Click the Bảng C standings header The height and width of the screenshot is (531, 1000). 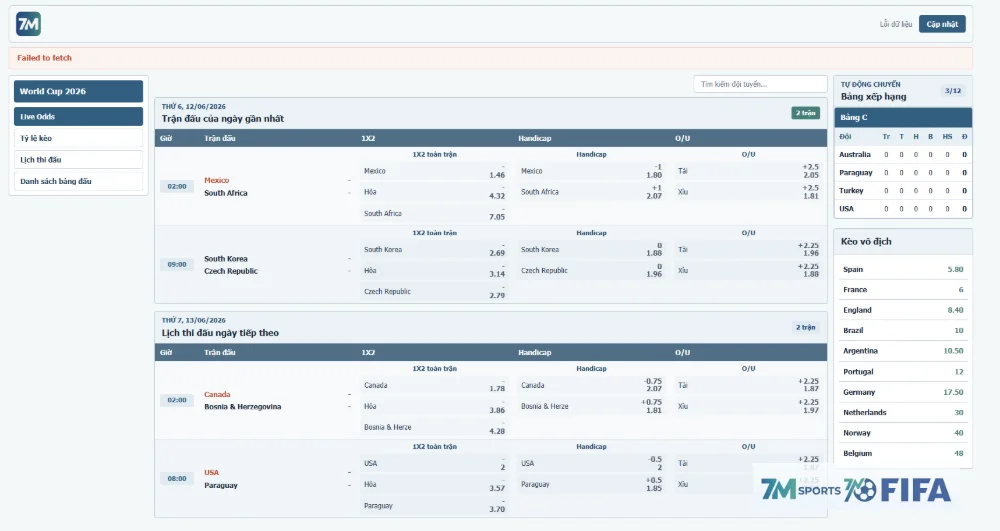coord(903,117)
